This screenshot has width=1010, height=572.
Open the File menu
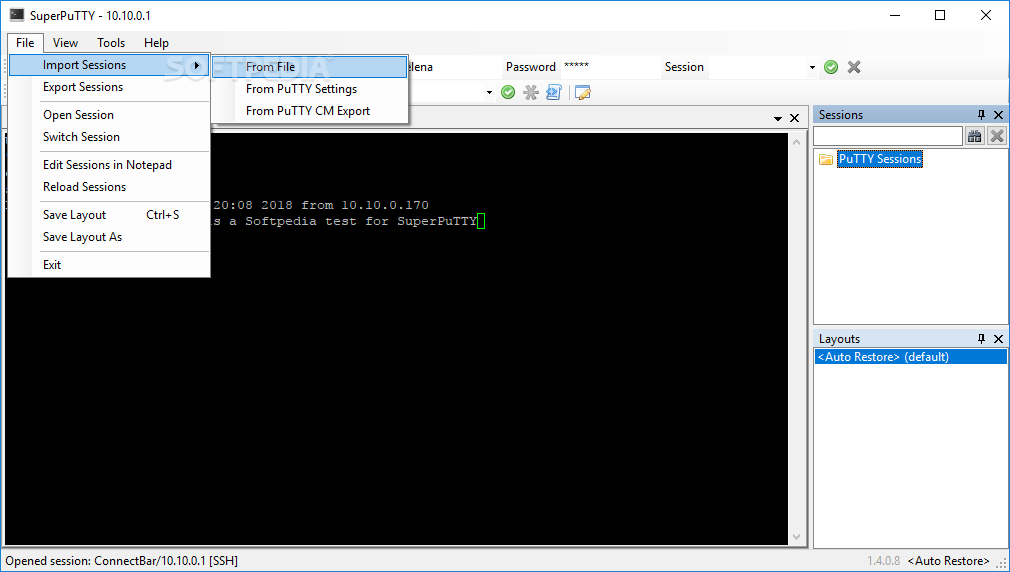(25, 43)
